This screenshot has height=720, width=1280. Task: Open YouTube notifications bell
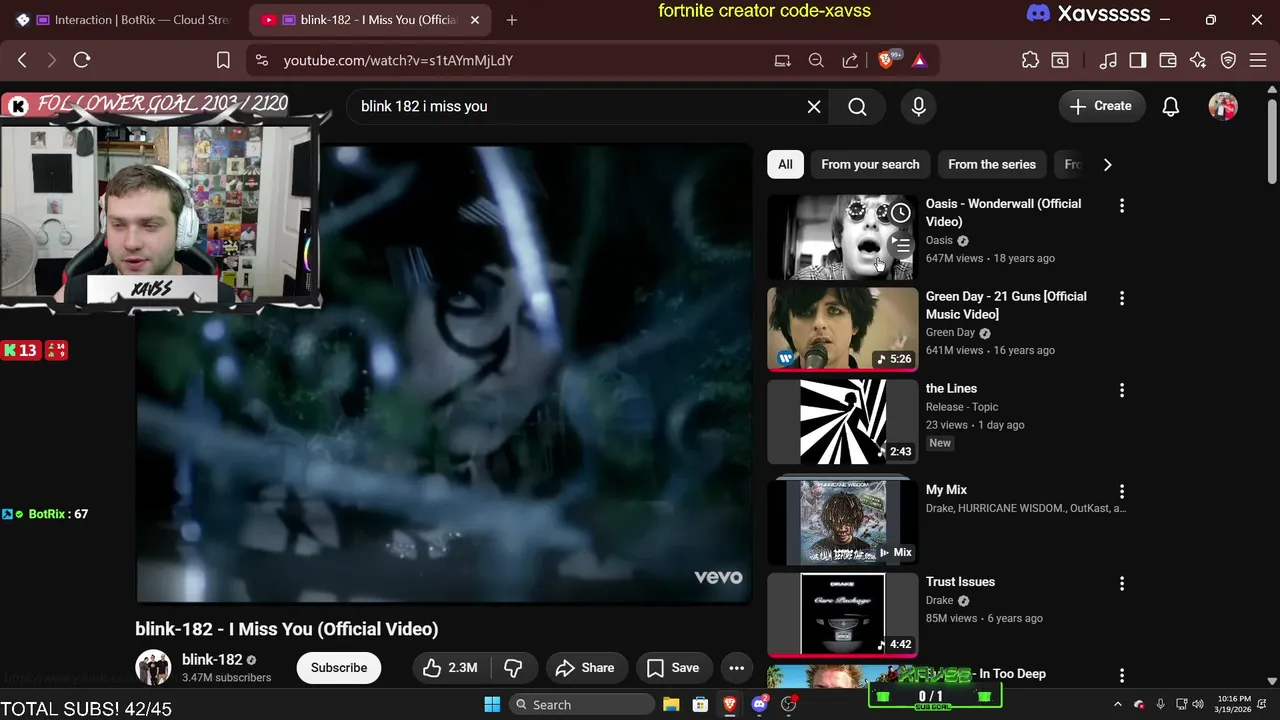[1171, 106]
